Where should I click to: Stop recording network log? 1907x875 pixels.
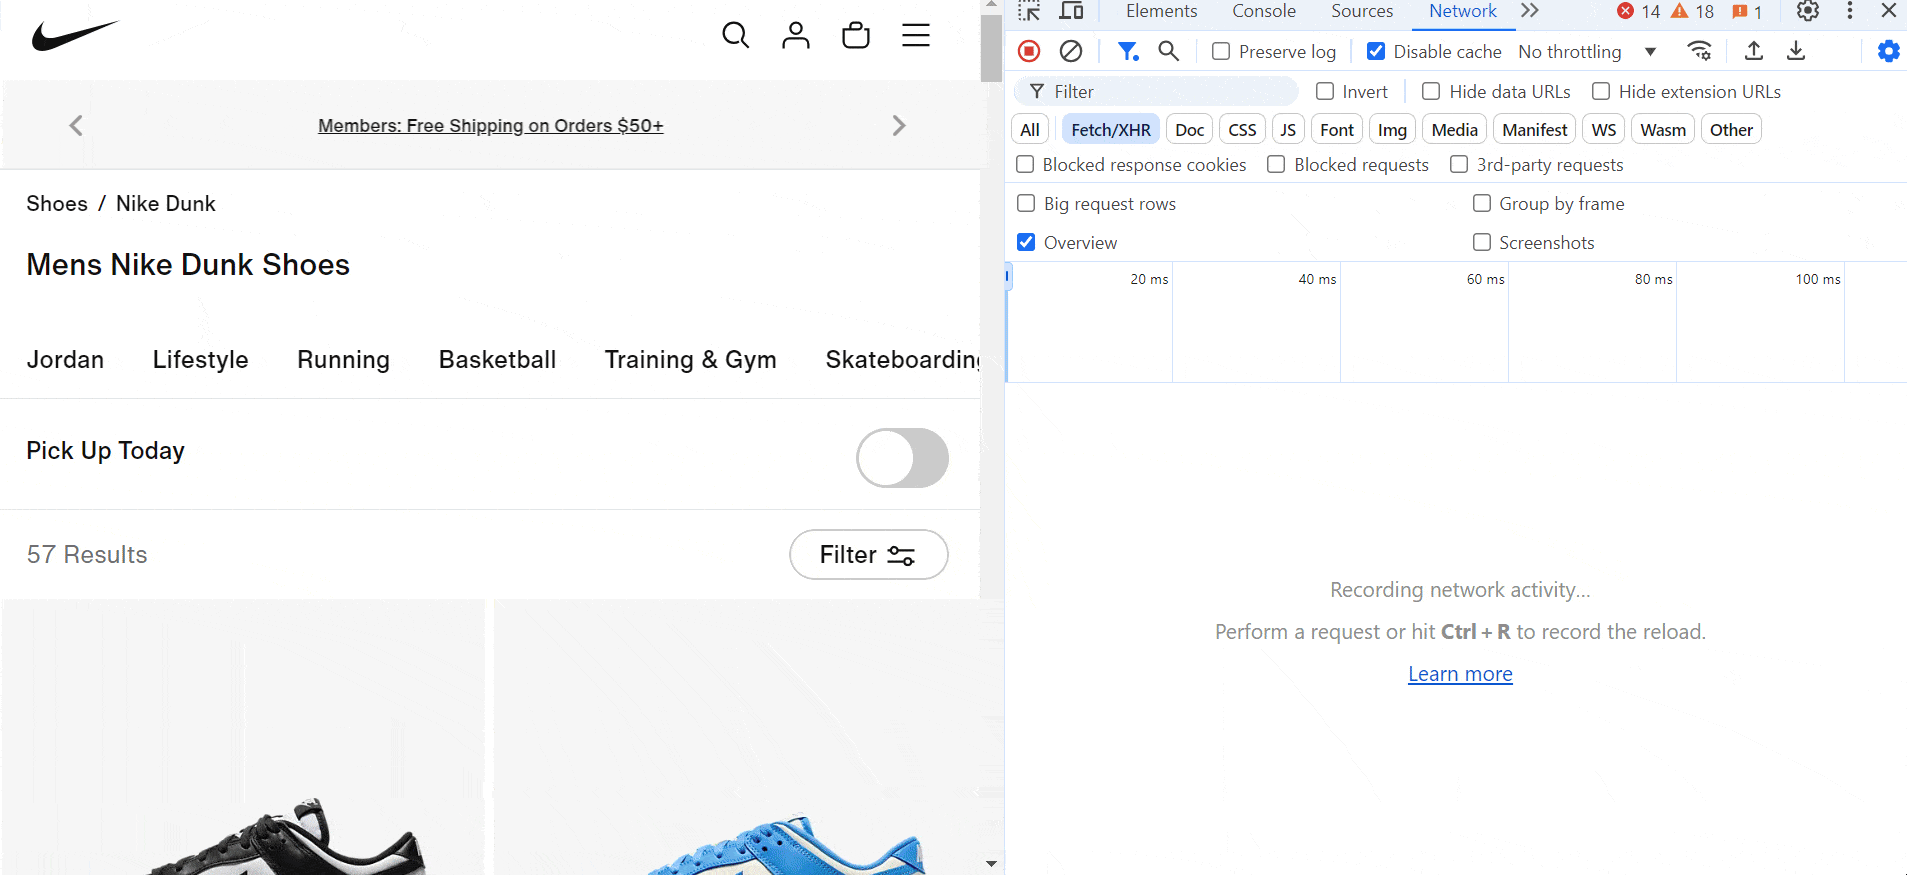(x=1029, y=51)
